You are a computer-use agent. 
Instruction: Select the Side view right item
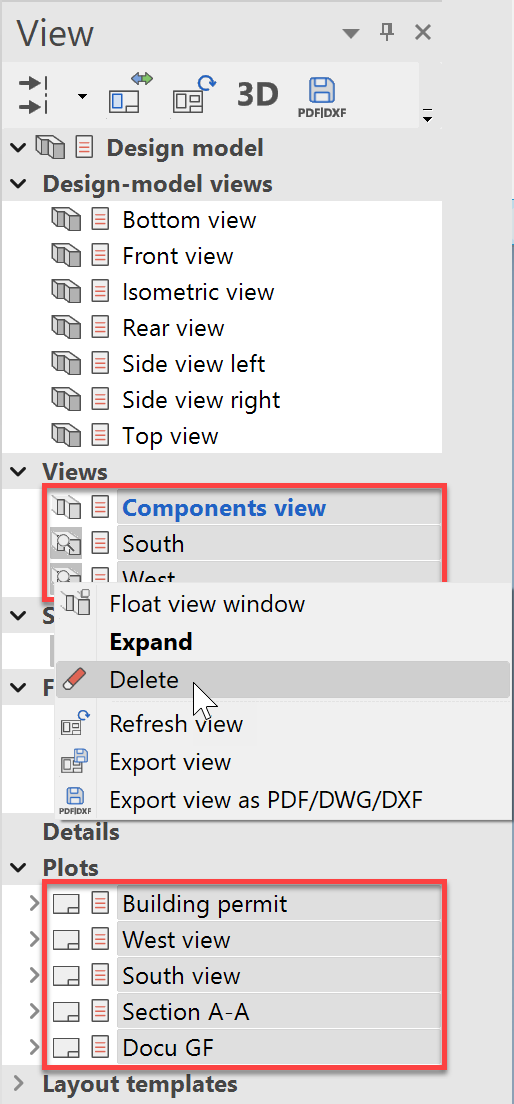point(201,400)
